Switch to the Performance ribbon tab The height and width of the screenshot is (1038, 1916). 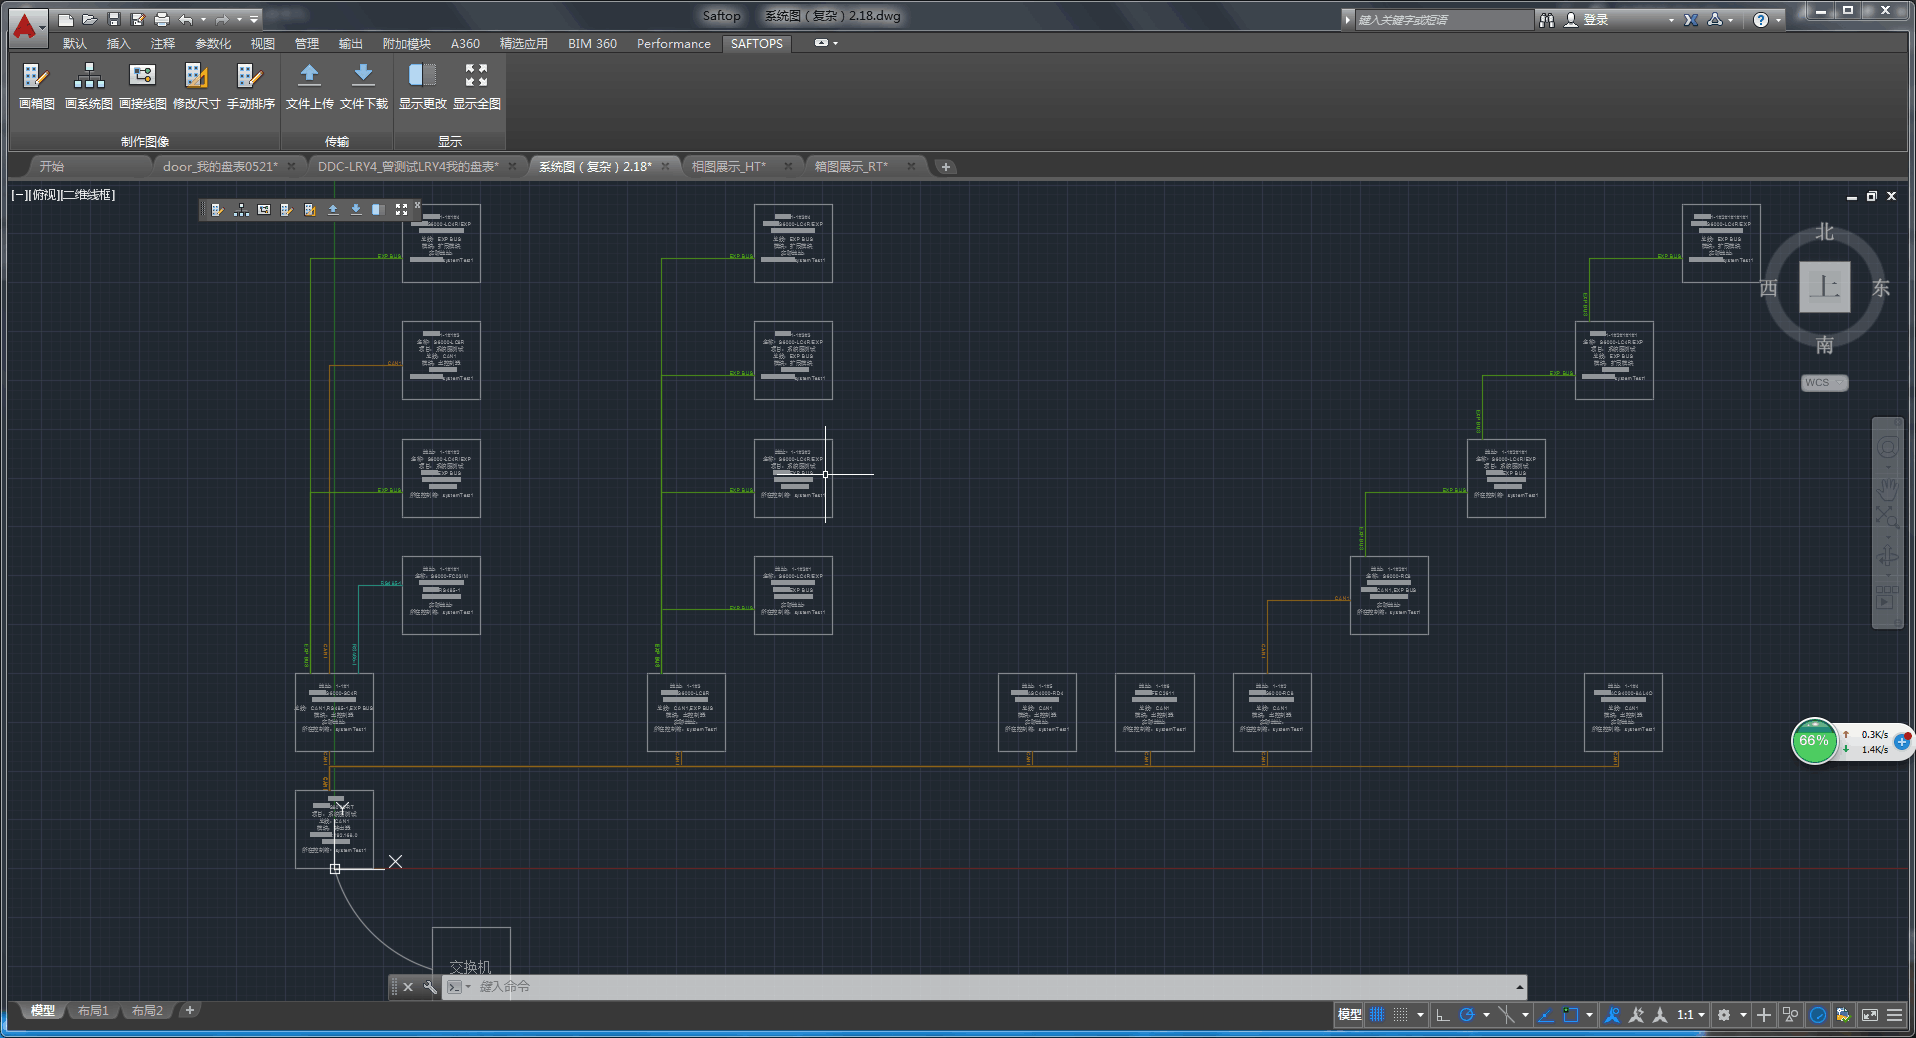tap(673, 44)
